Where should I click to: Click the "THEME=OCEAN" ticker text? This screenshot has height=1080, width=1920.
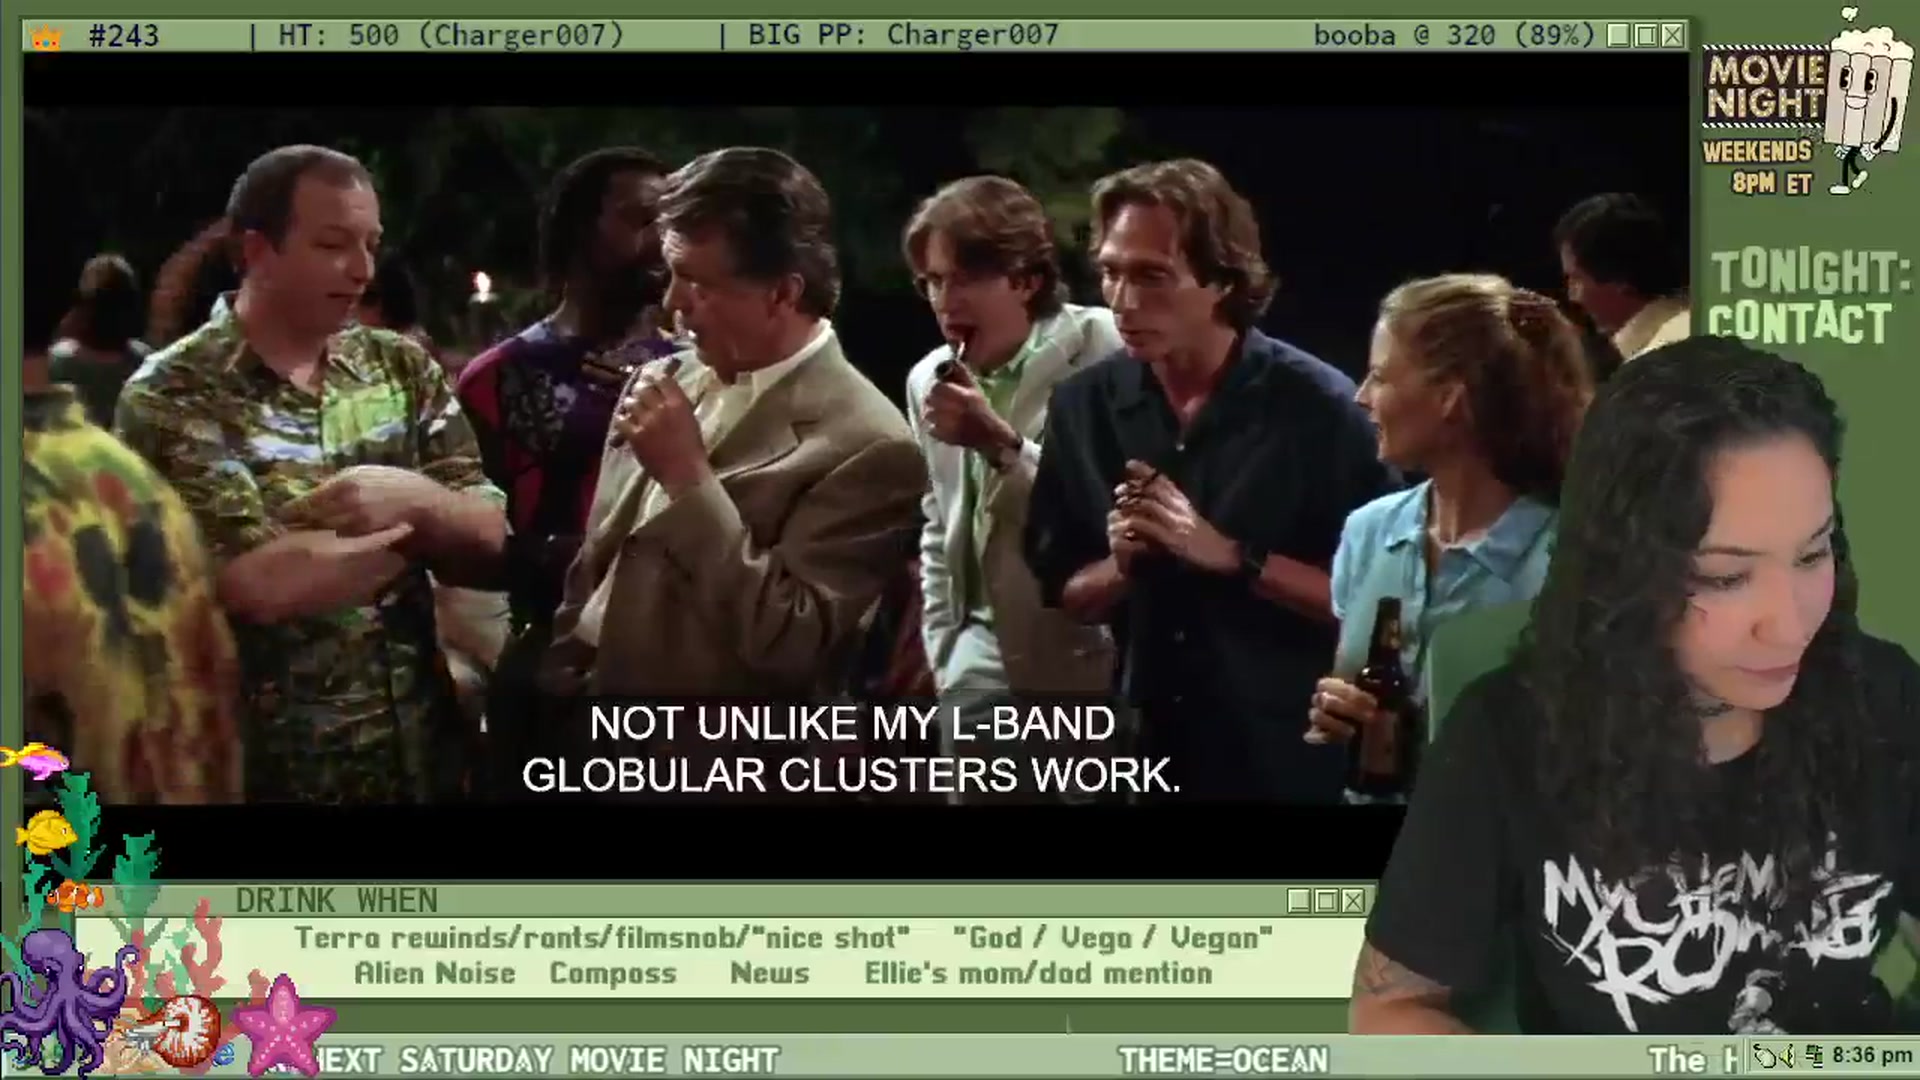(1223, 1060)
